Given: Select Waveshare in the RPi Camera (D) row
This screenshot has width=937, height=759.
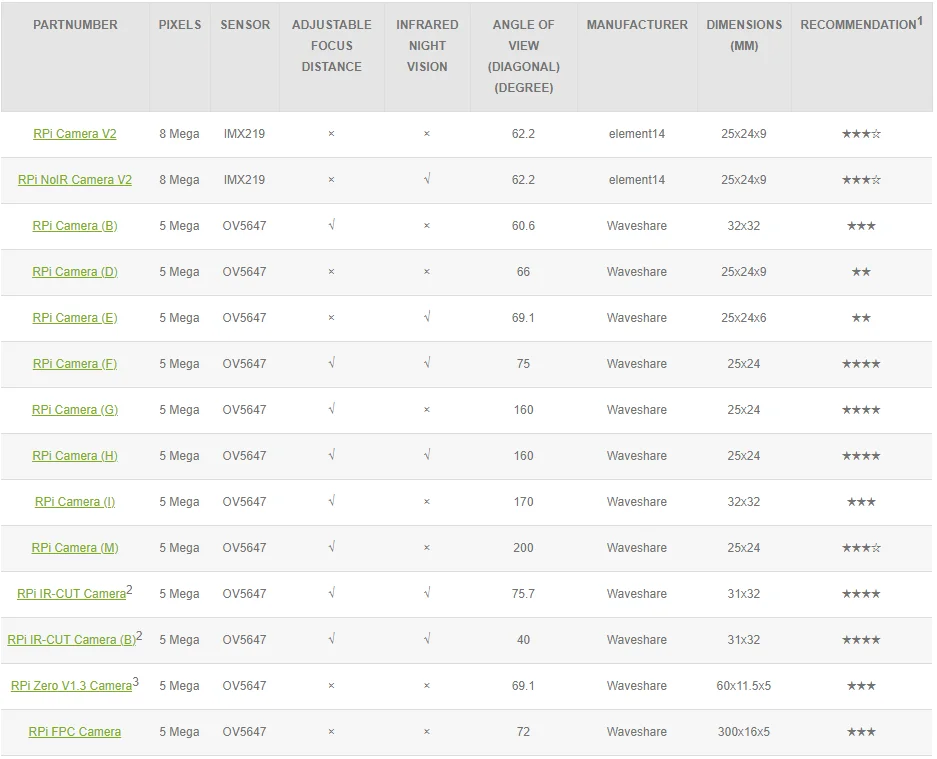Looking at the screenshot, I should click(637, 272).
